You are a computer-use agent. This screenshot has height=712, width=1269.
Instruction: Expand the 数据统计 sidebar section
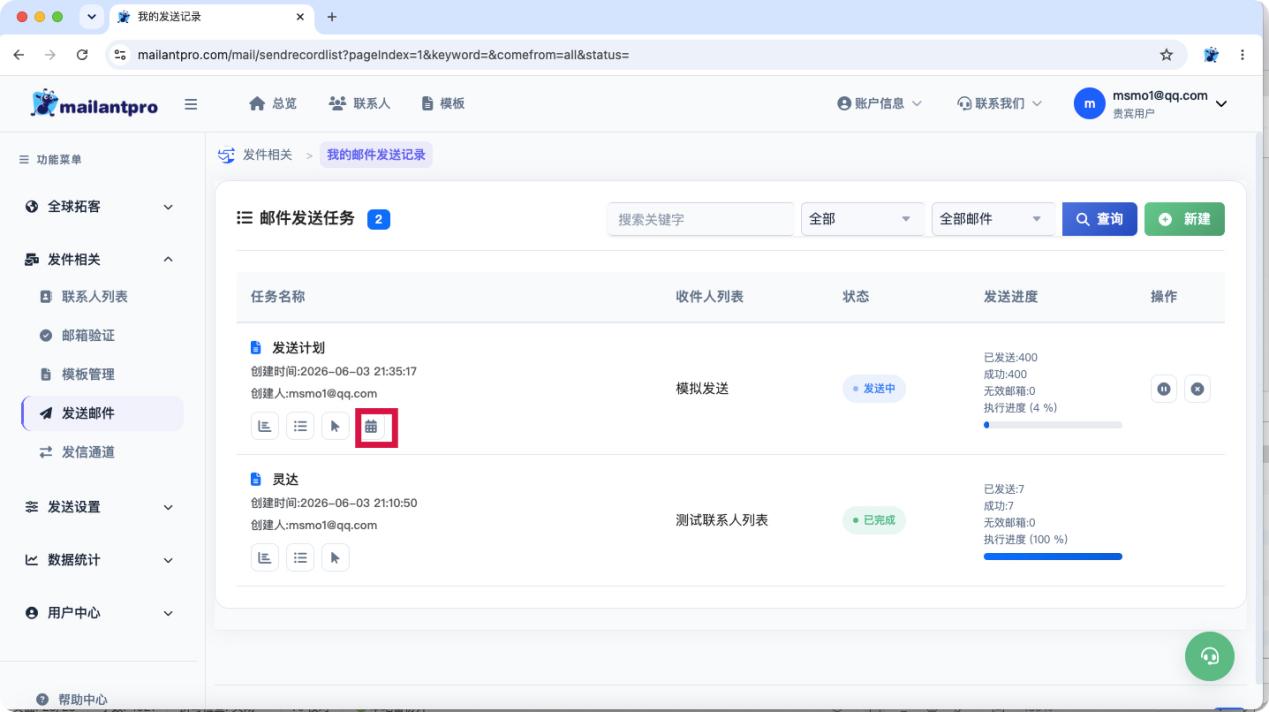100,560
